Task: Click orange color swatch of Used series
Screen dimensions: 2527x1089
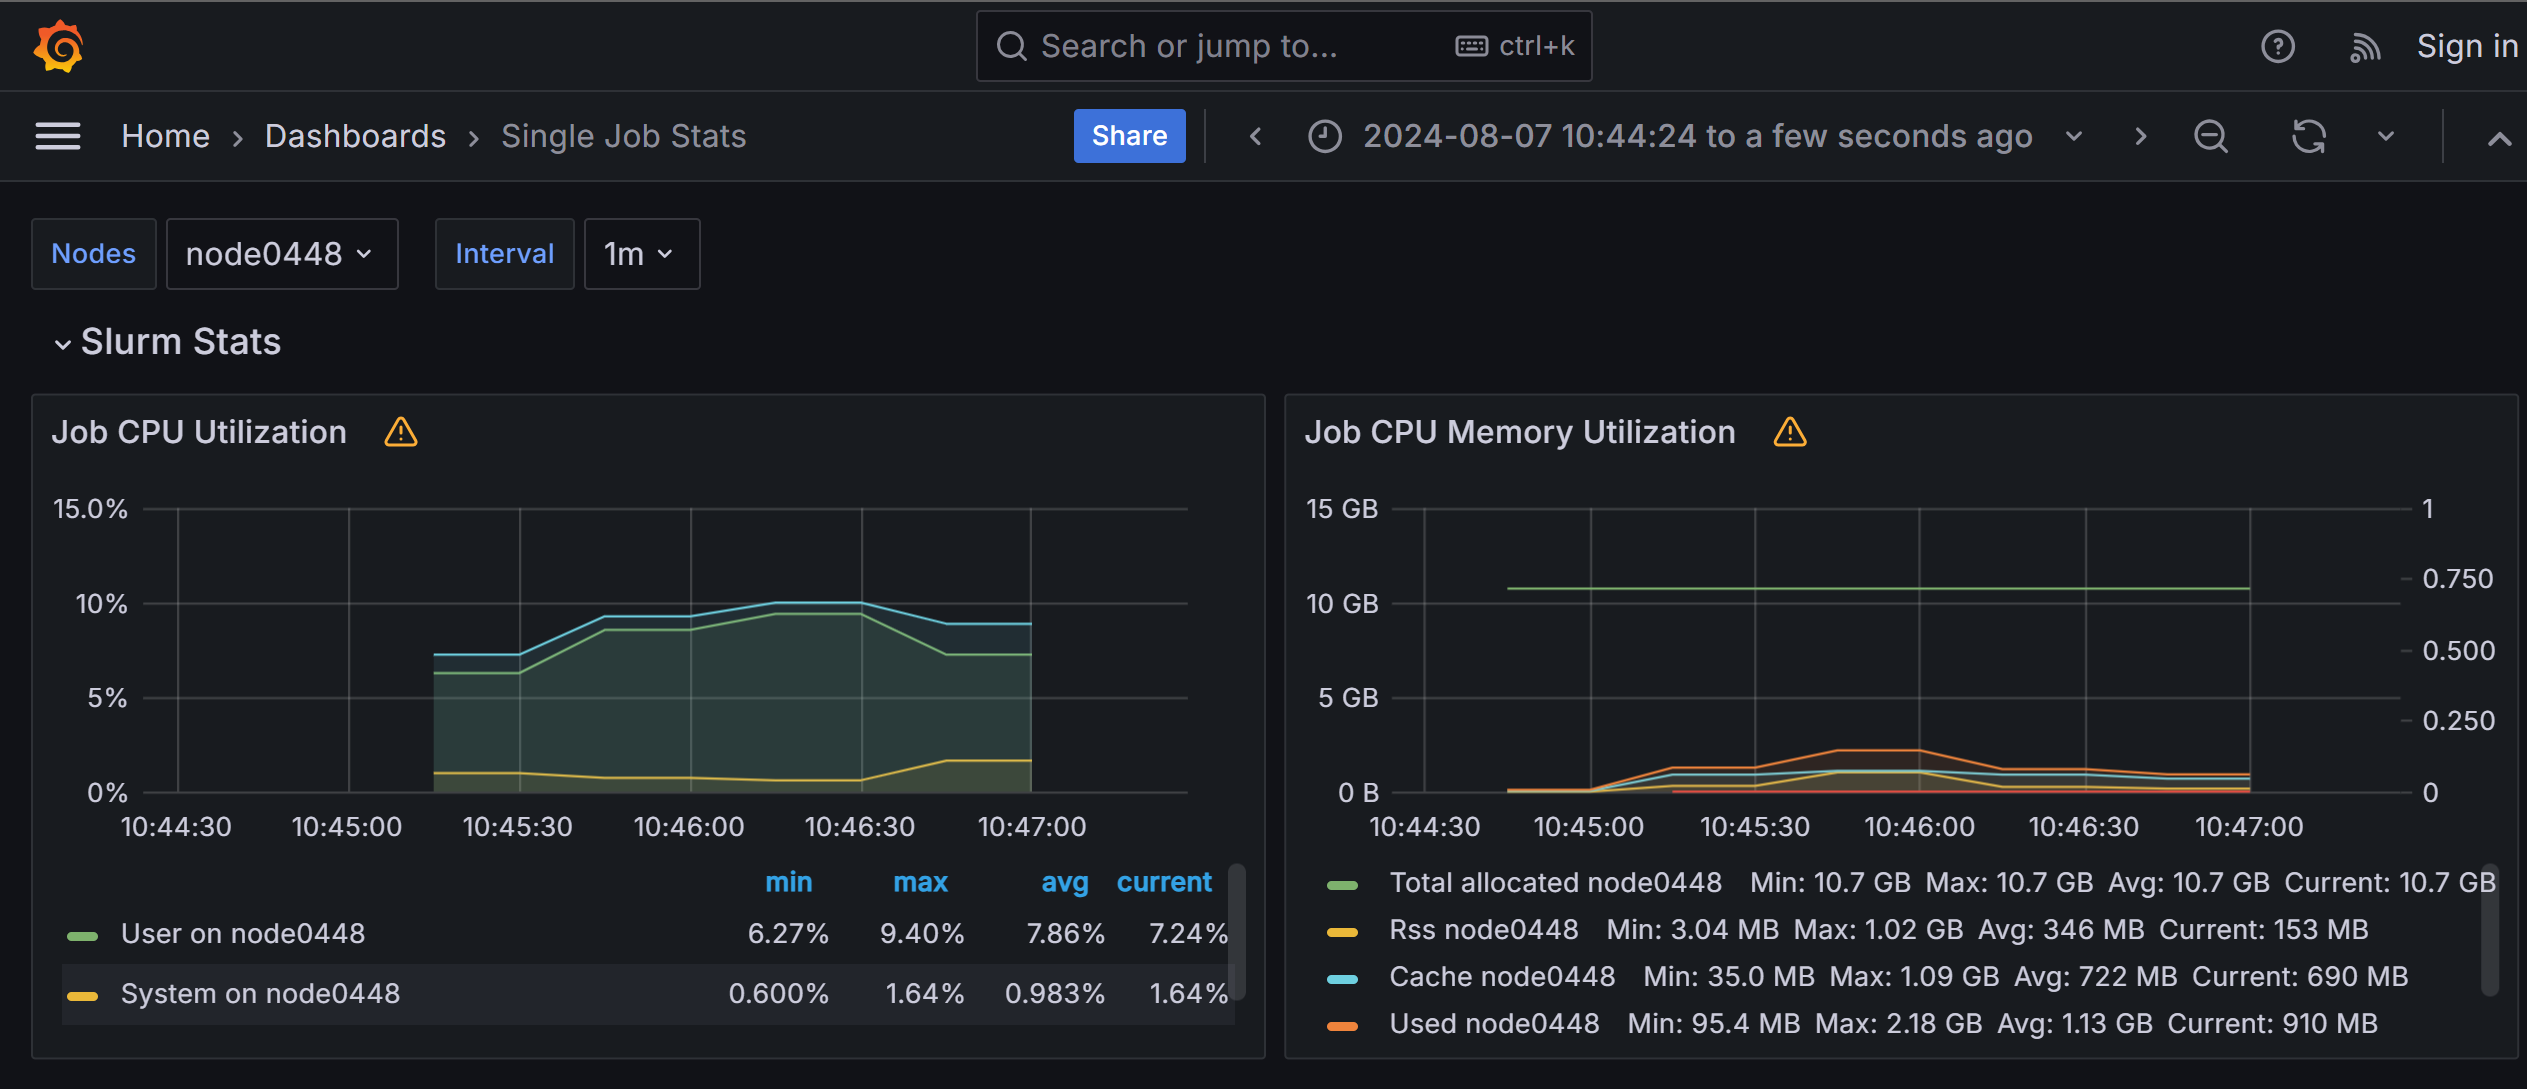Action: (1342, 1026)
